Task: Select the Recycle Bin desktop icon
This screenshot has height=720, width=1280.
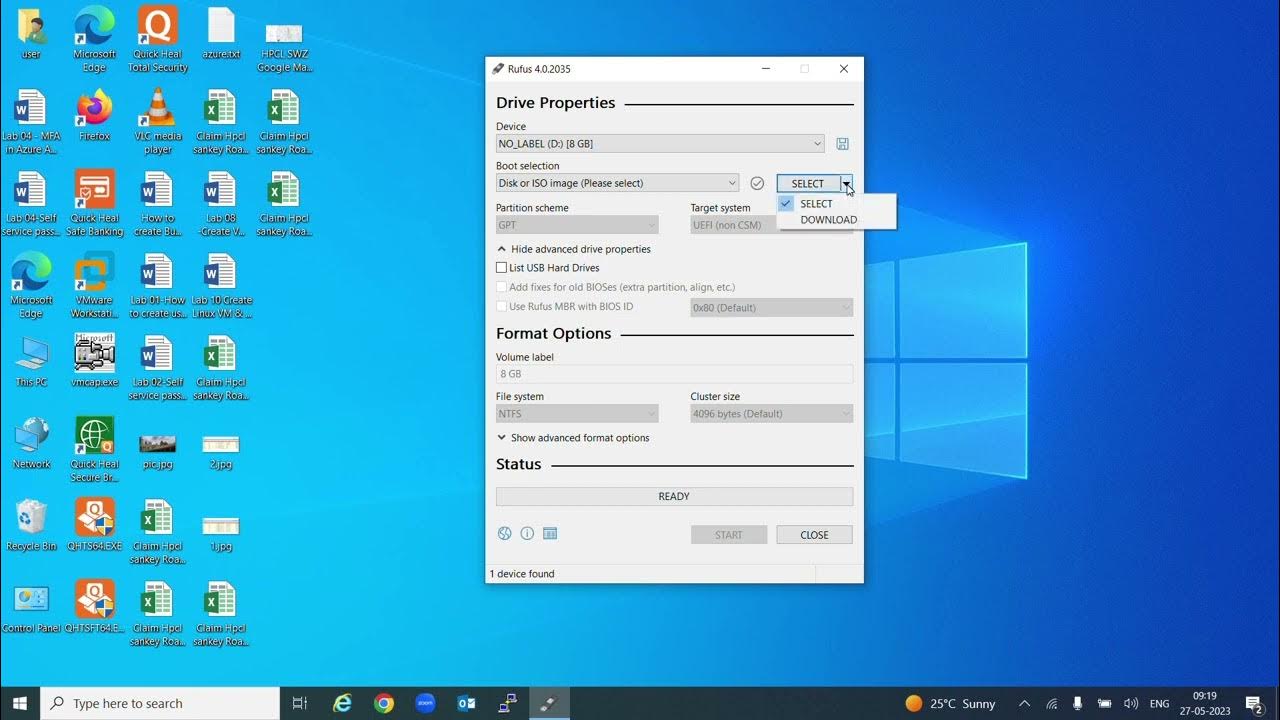Action: pos(31,526)
